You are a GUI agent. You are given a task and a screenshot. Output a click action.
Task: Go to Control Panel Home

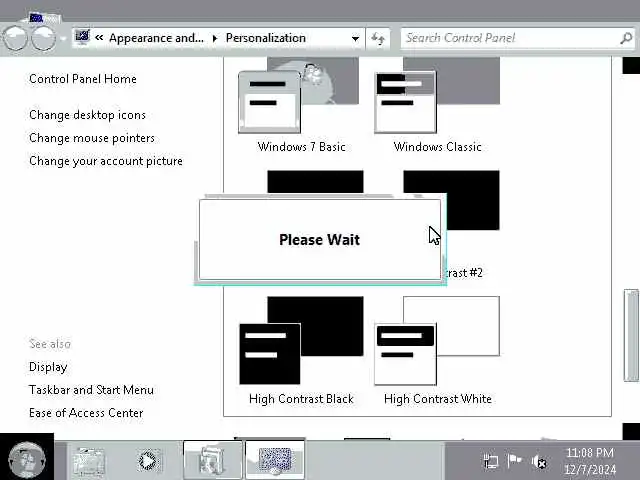tap(83, 79)
